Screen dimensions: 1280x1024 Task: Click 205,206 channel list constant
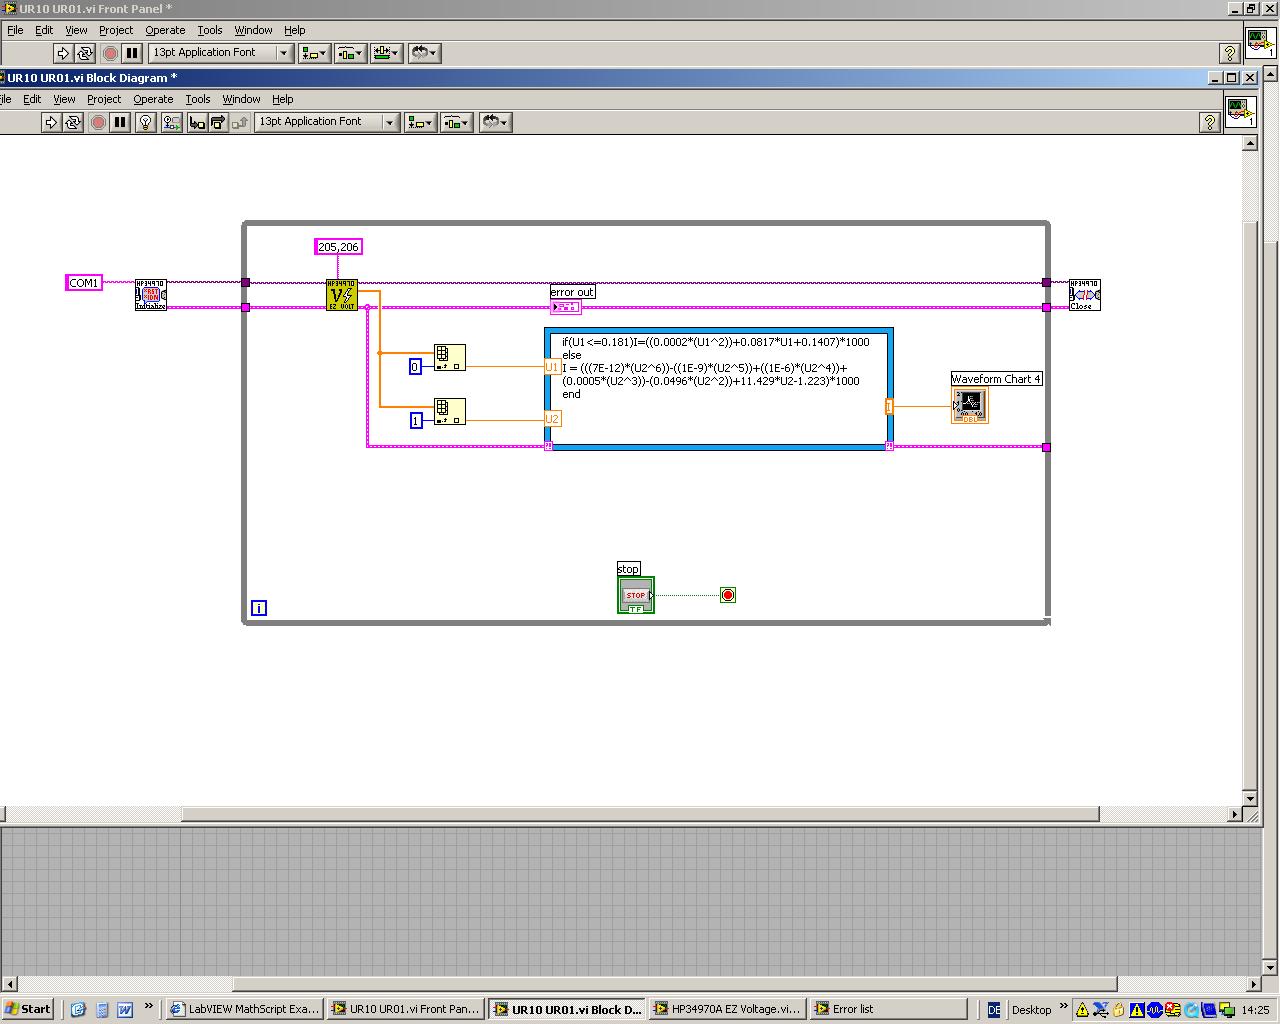[338, 247]
